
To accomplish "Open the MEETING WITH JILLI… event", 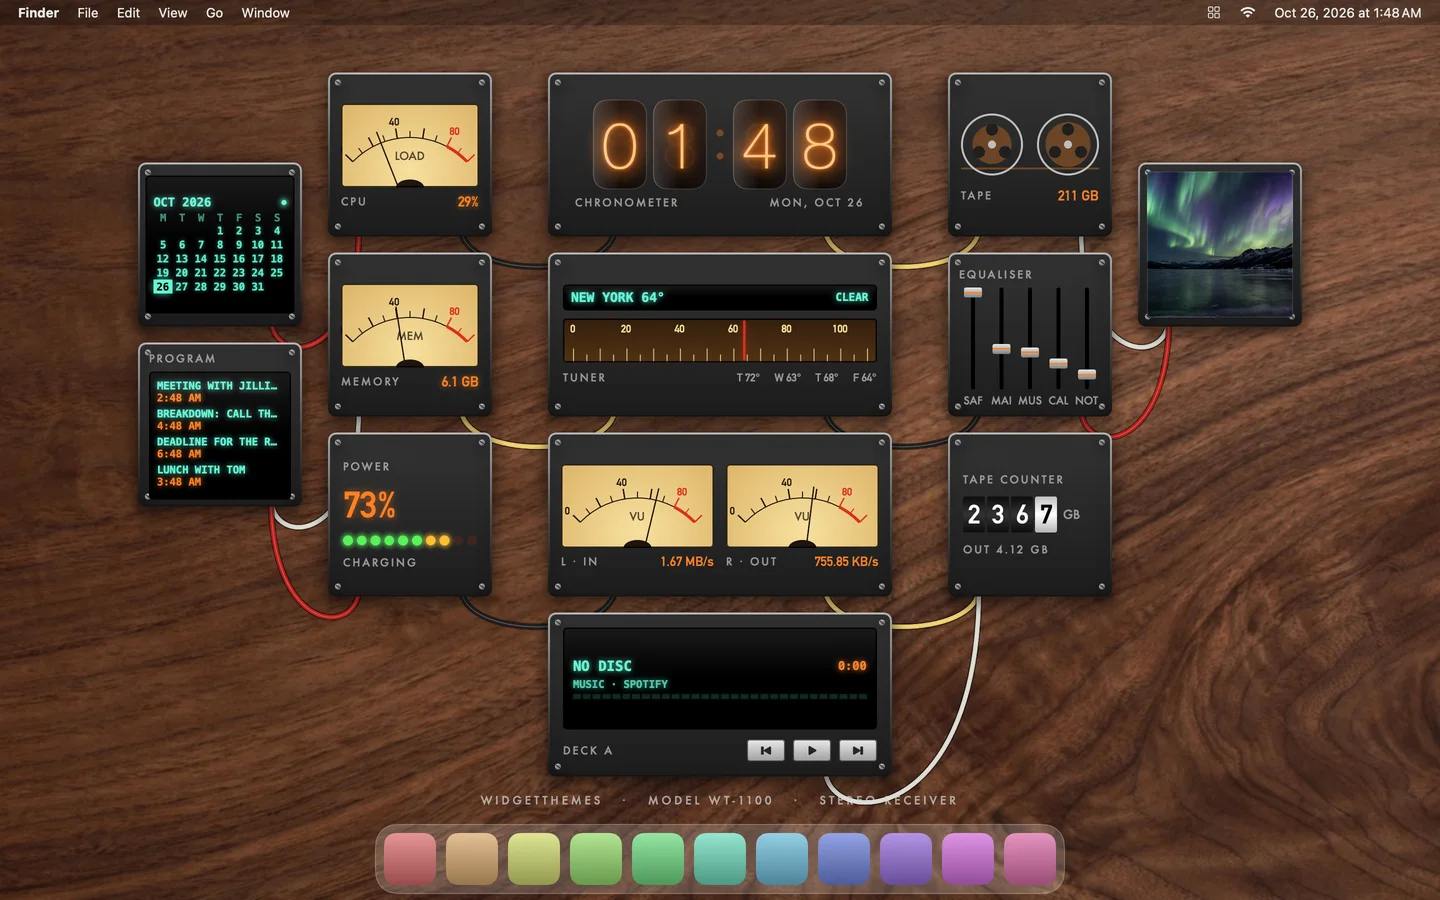I will [x=217, y=391].
